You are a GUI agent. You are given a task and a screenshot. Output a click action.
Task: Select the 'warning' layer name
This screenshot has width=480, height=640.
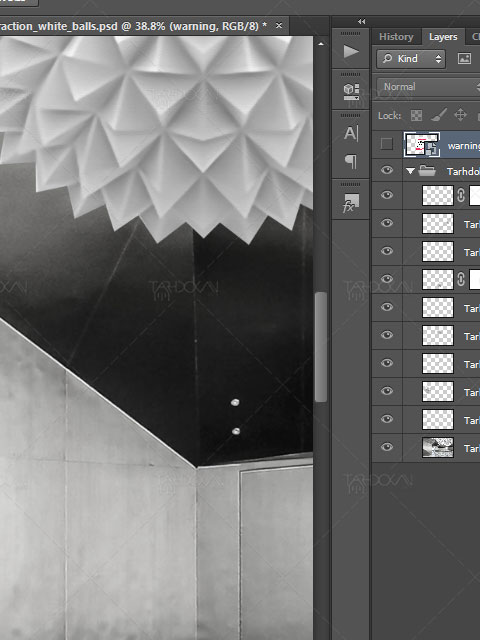[464, 146]
